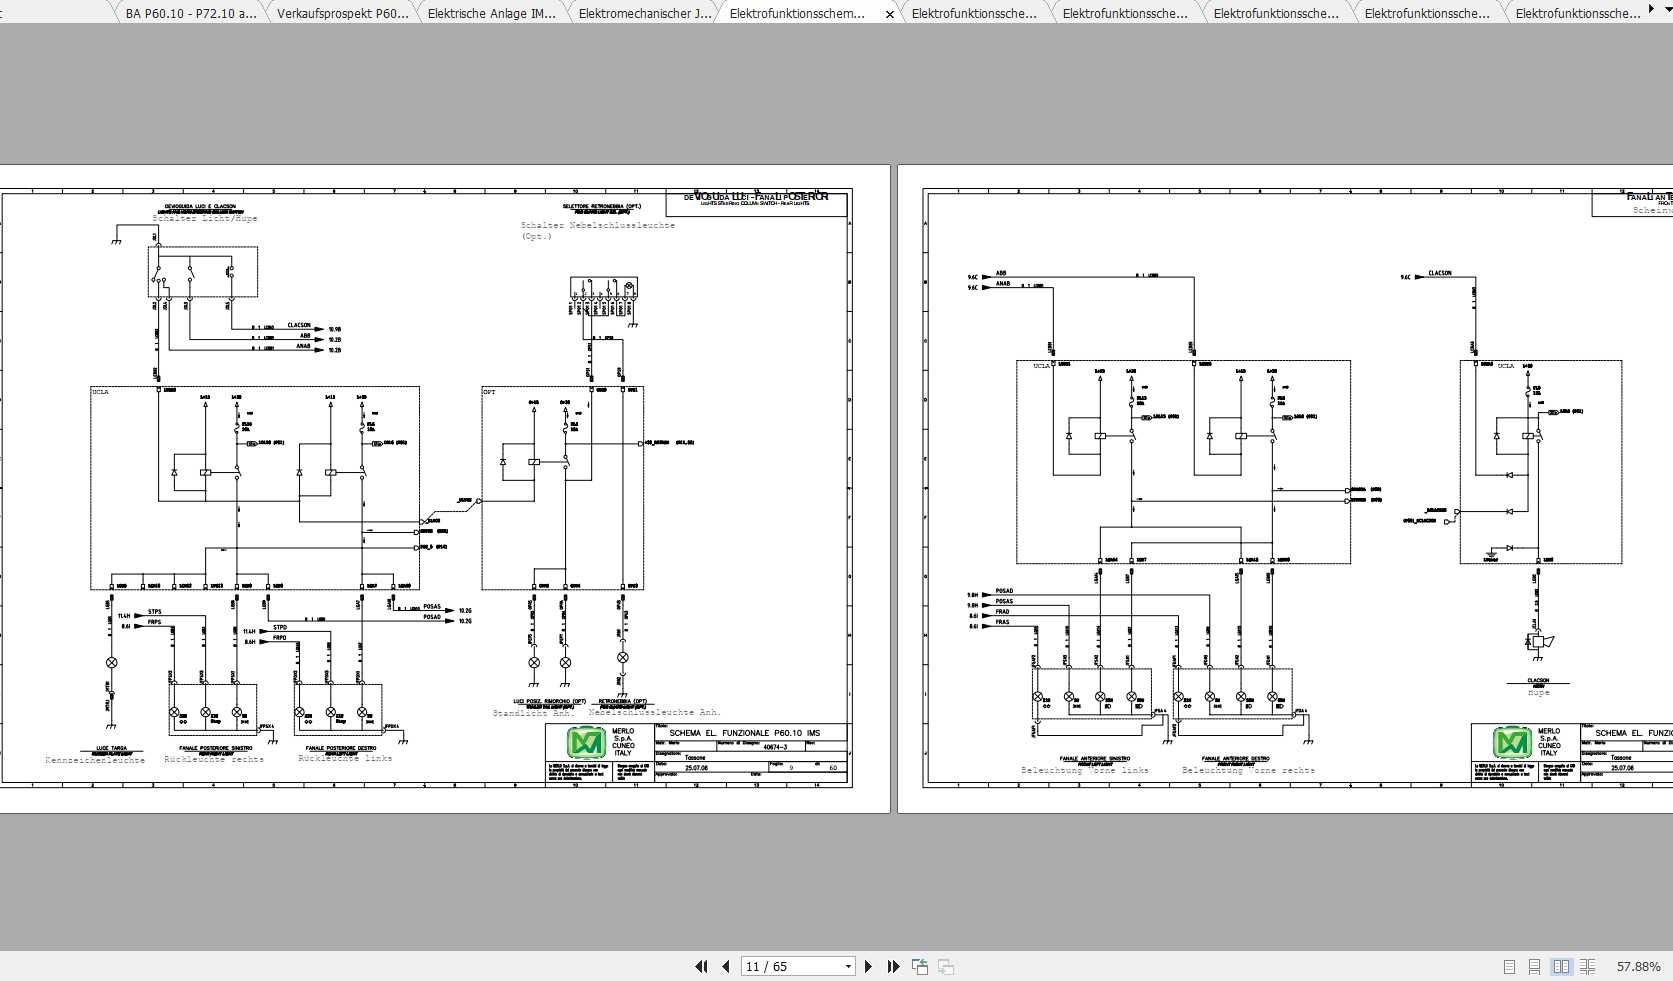The height and width of the screenshot is (981, 1673).
Task: Click the Rückleuchte rechts label
Action: (x=214, y=759)
